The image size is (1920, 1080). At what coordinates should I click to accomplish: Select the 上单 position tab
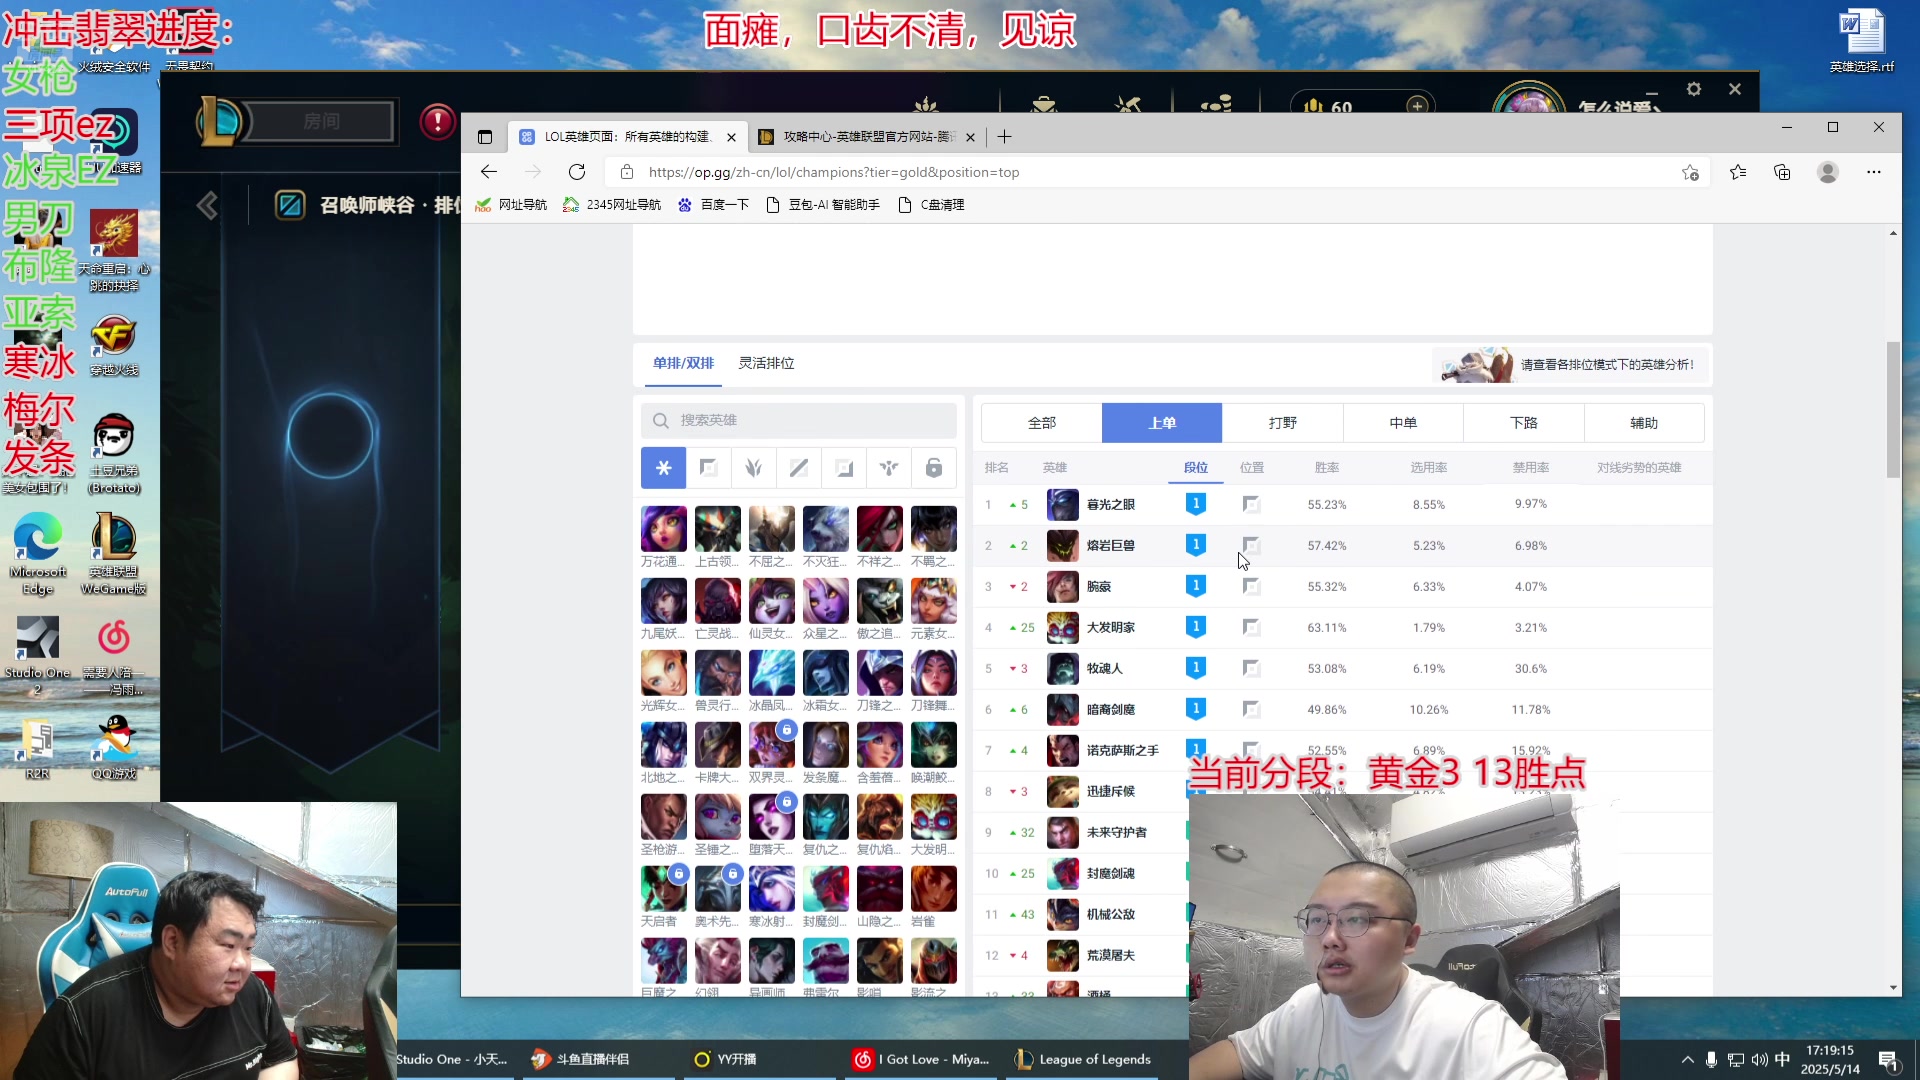tap(1162, 423)
